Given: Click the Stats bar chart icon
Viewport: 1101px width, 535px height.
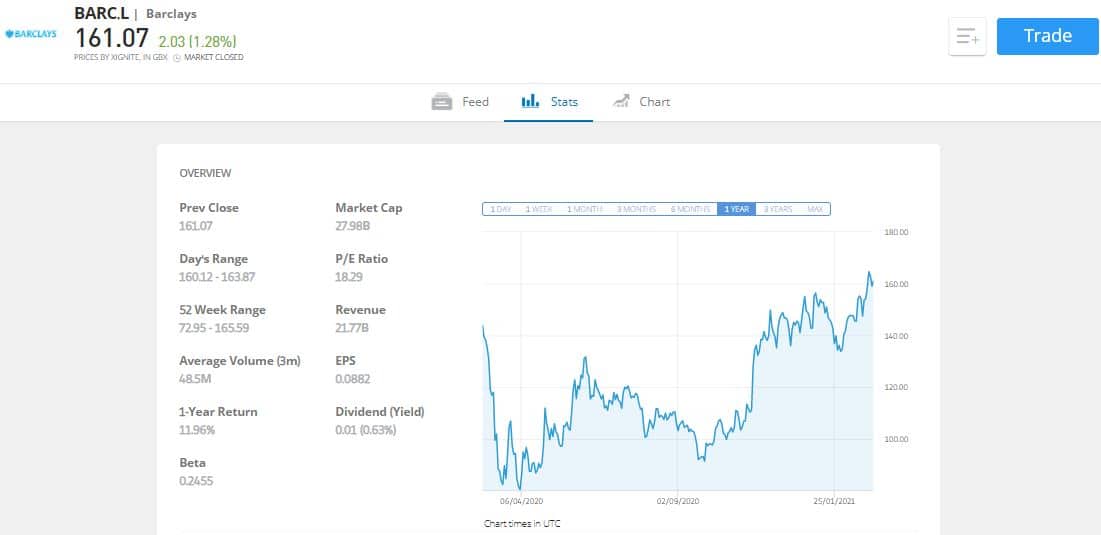Looking at the screenshot, I should [x=530, y=101].
